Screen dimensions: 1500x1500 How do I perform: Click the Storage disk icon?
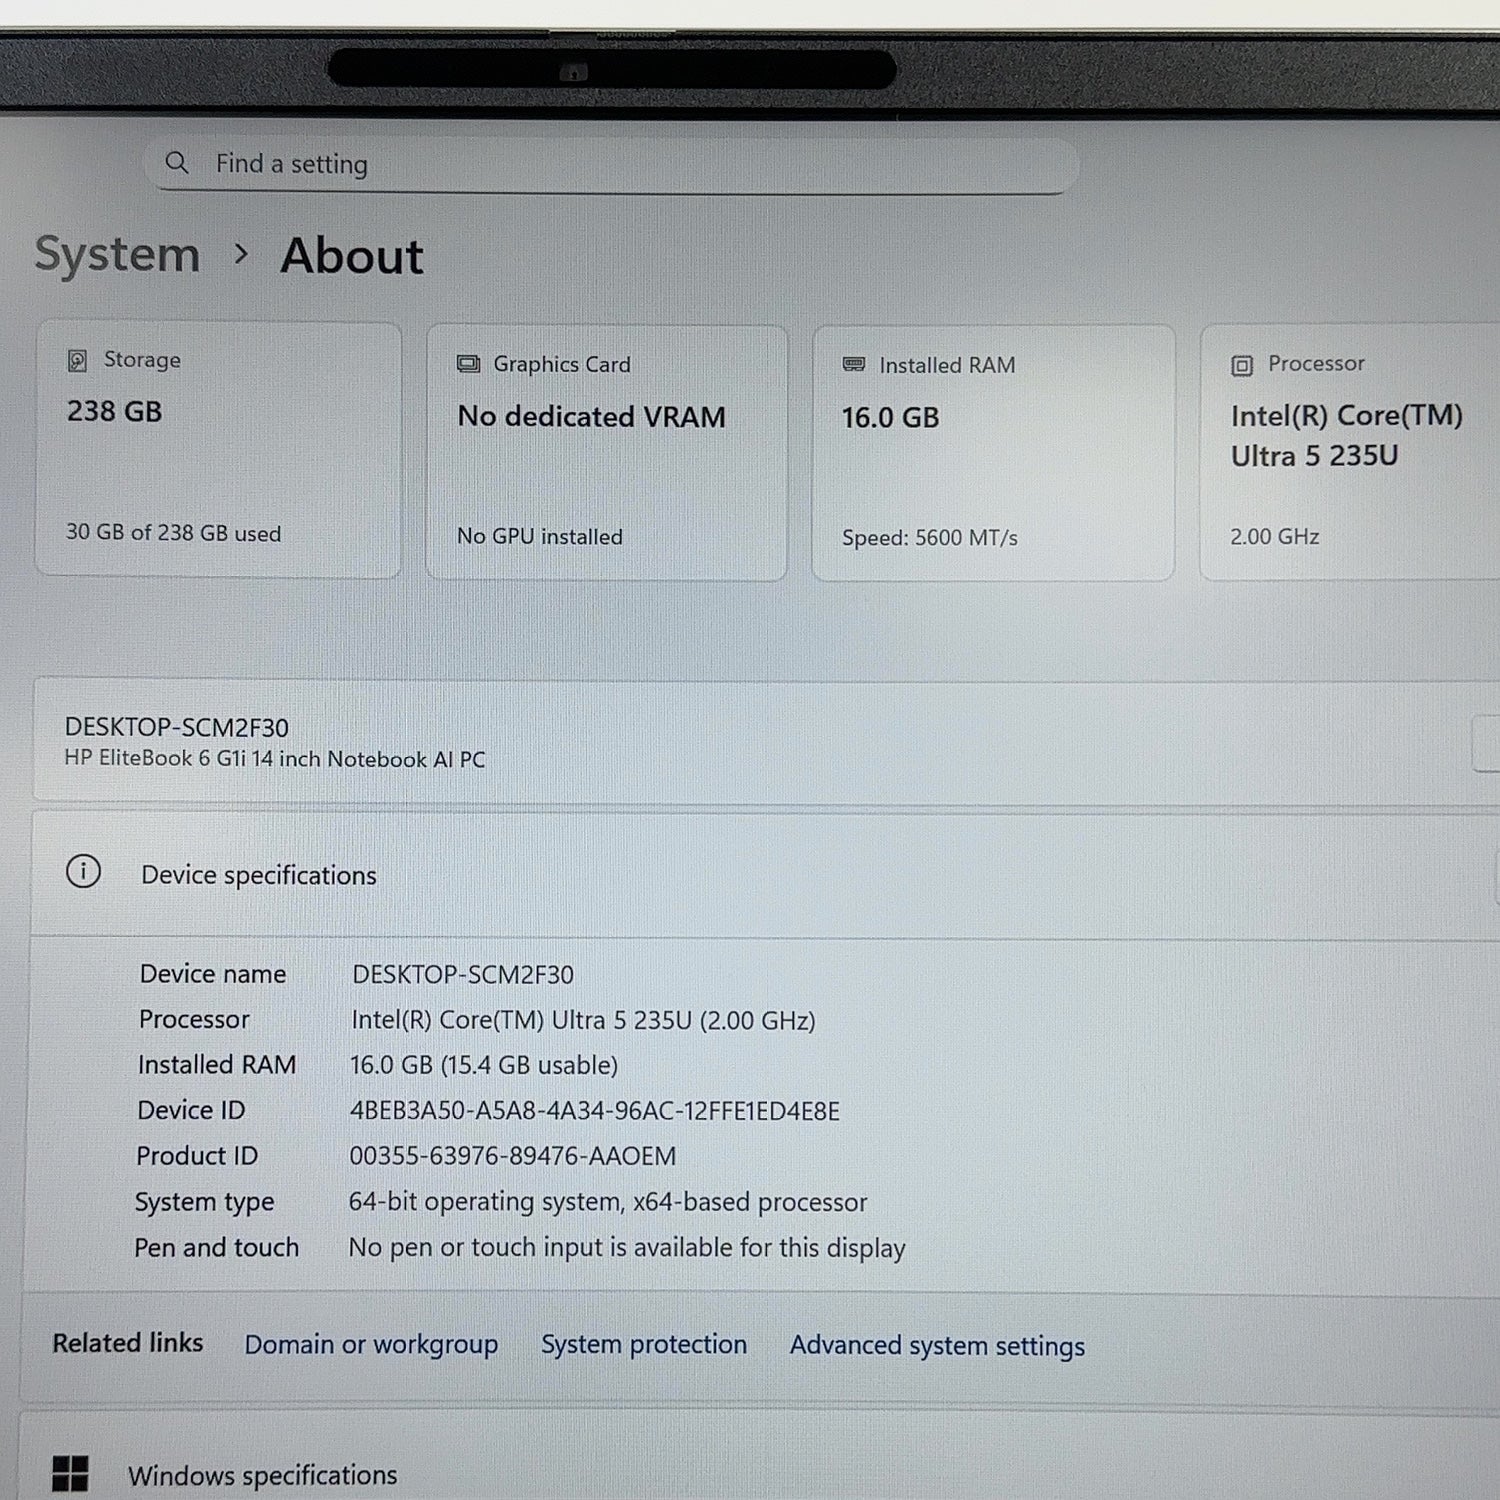point(77,360)
